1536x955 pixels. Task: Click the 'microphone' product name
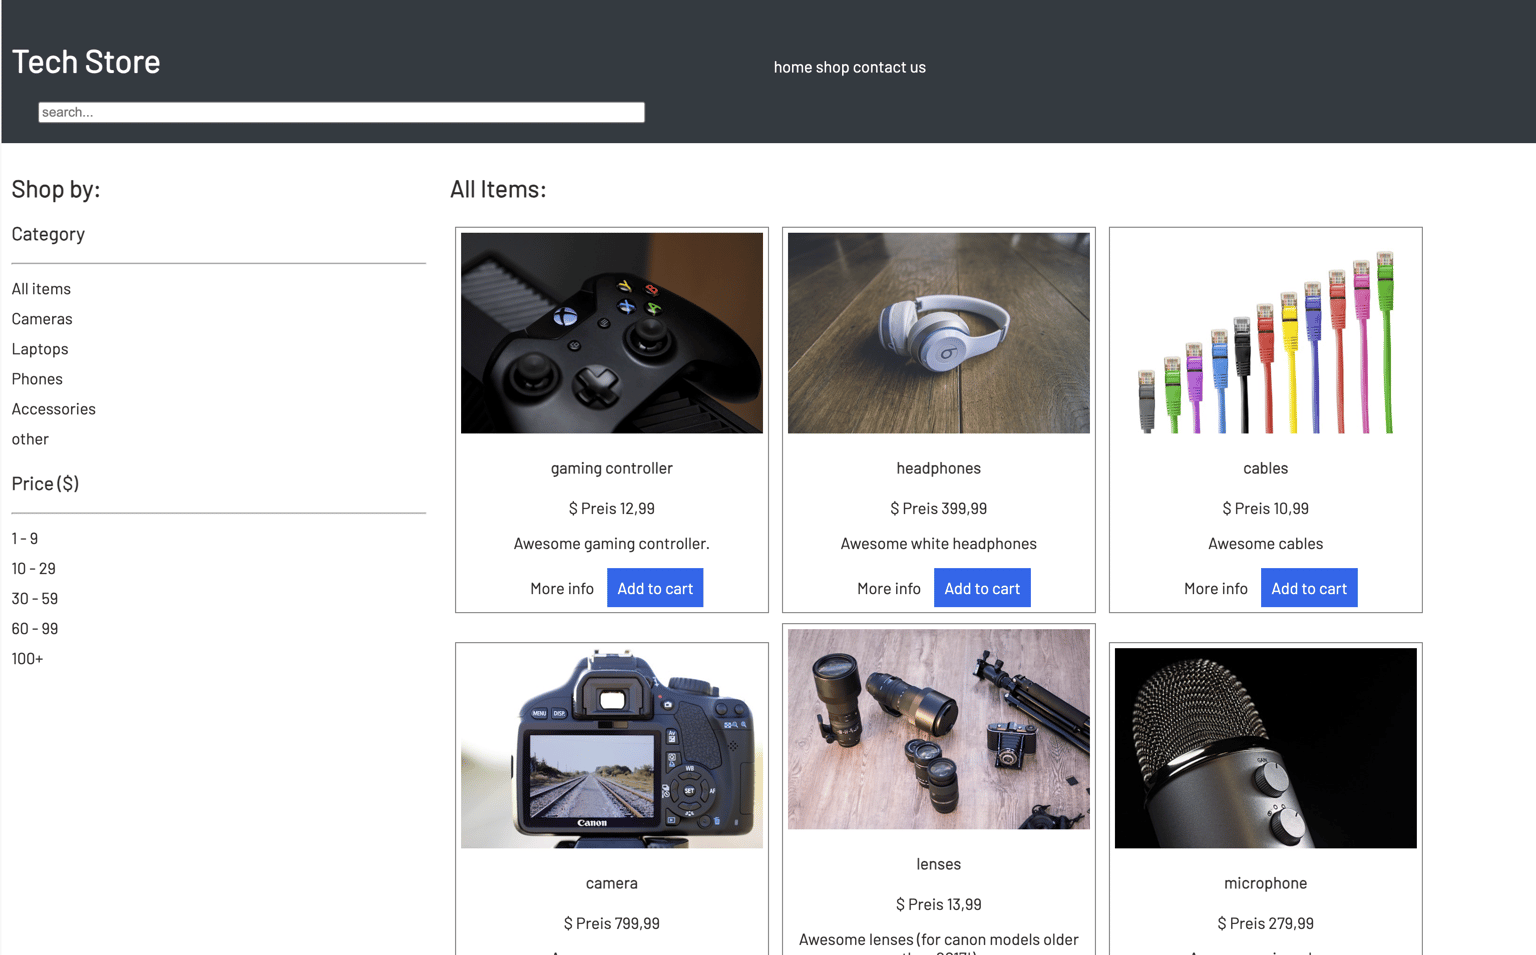coord(1266,883)
